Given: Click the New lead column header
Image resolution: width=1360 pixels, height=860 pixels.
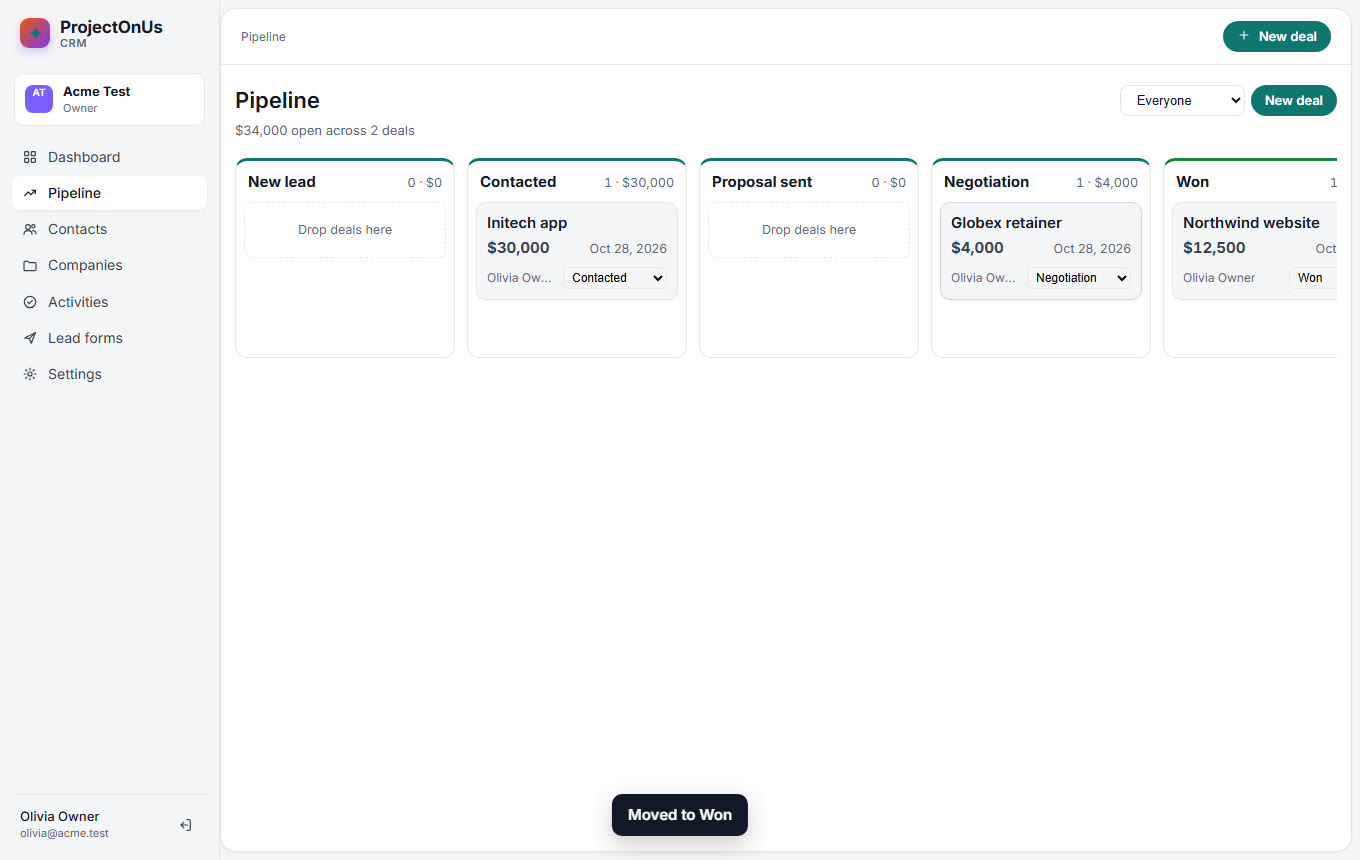Looking at the screenshot, I should [282, 182].
